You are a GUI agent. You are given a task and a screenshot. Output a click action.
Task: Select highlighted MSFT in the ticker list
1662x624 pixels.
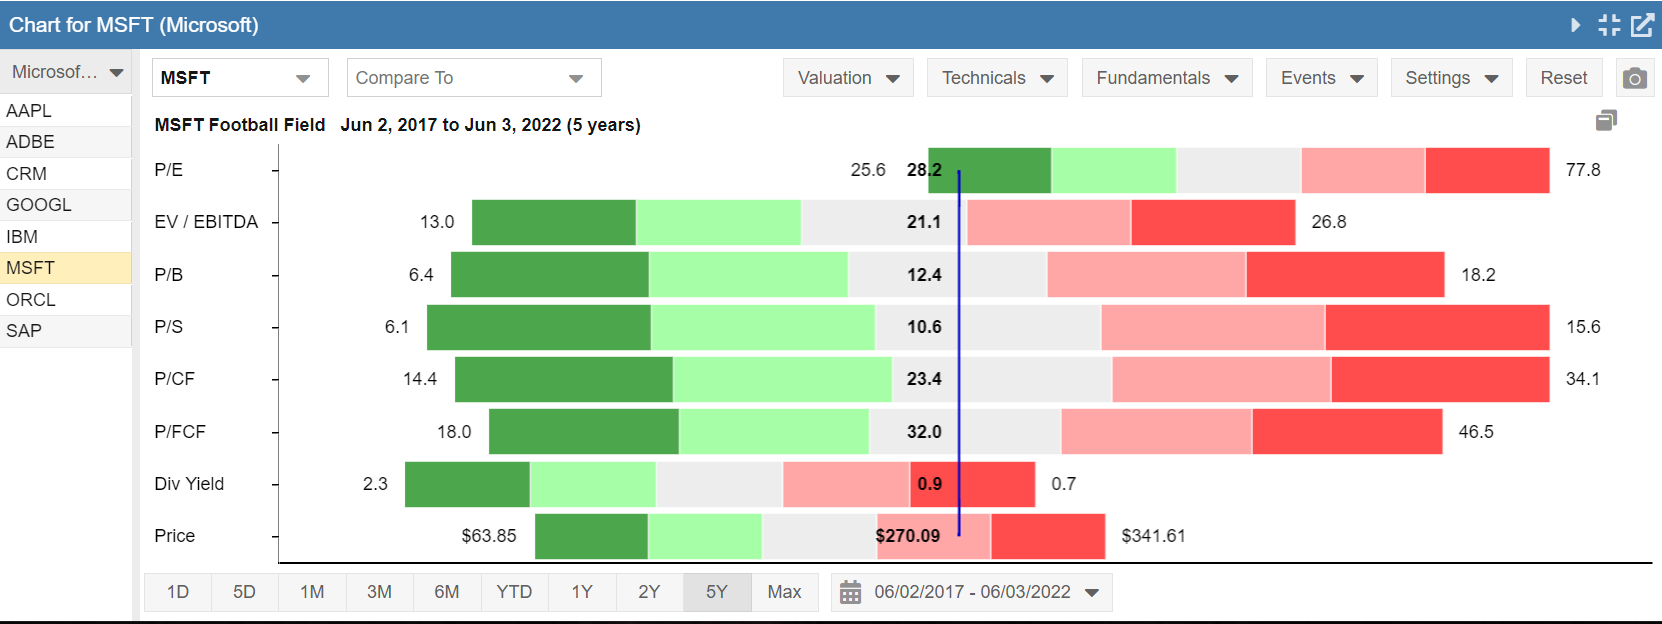click(66, 268)
